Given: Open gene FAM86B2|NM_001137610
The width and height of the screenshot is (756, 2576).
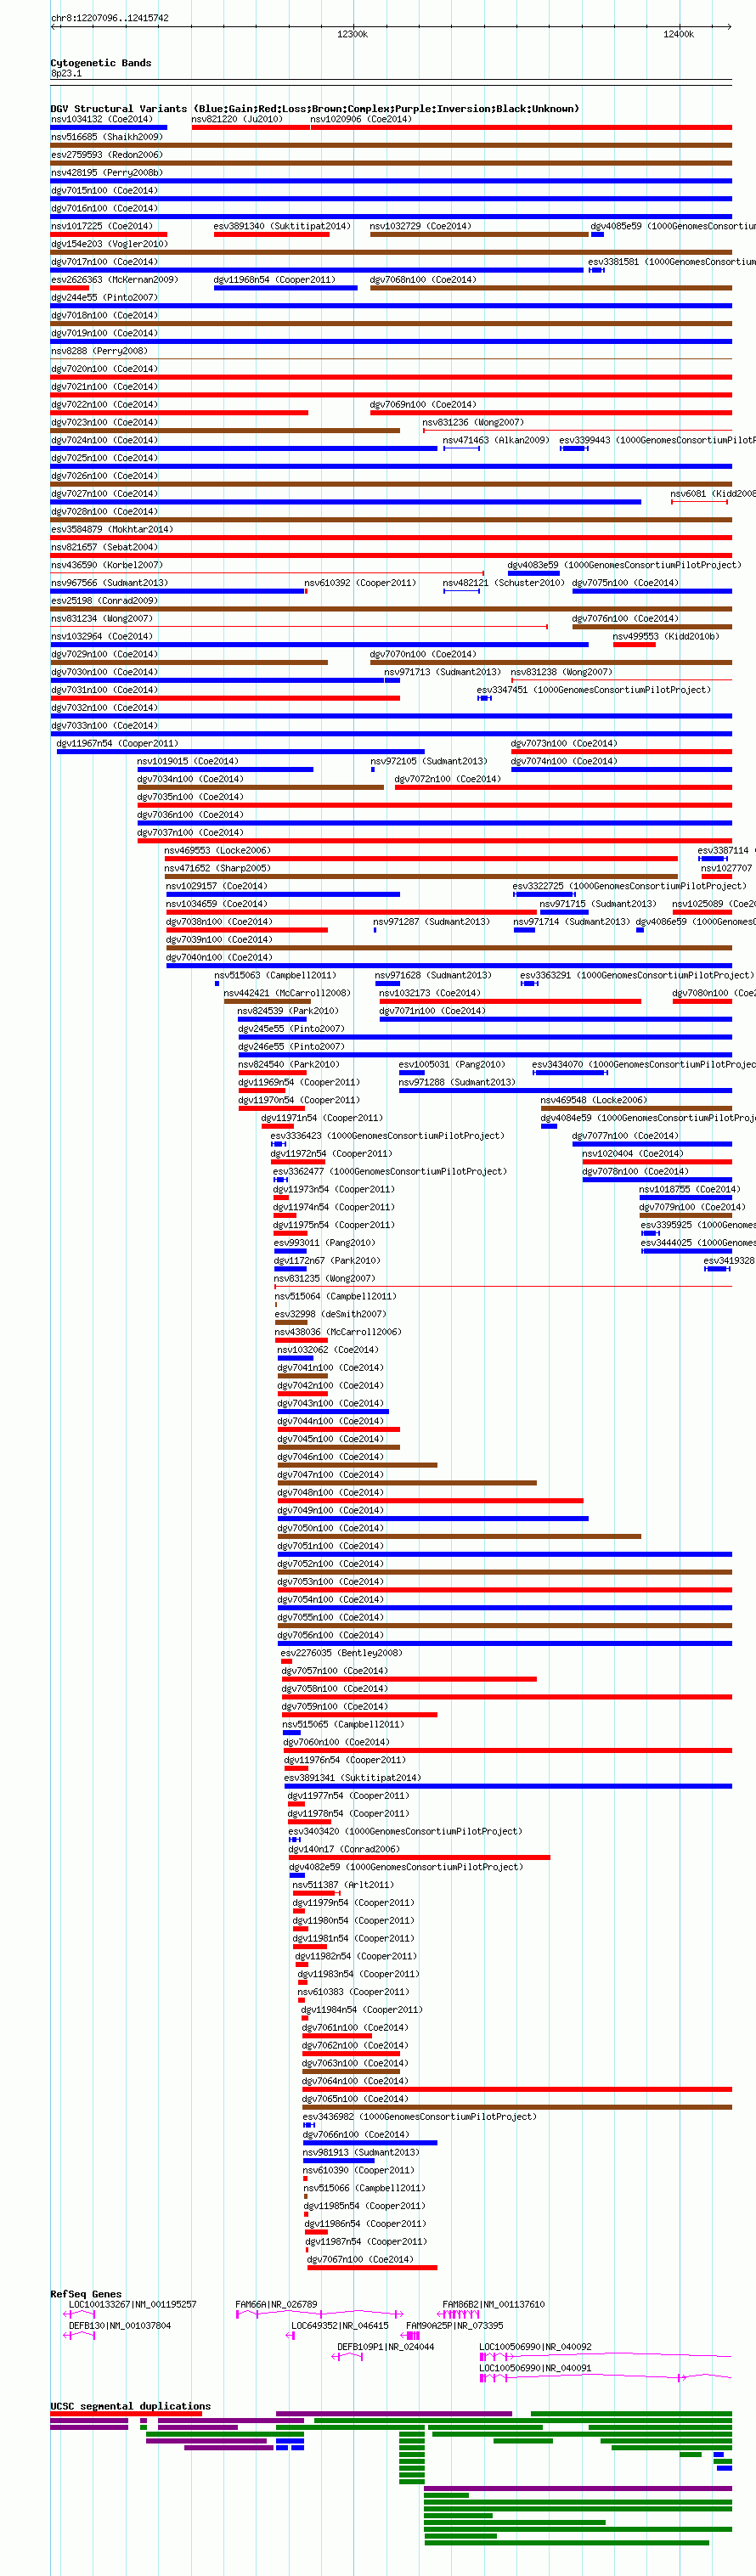Looking at the screenshot, I should [x=494, y=2304].
